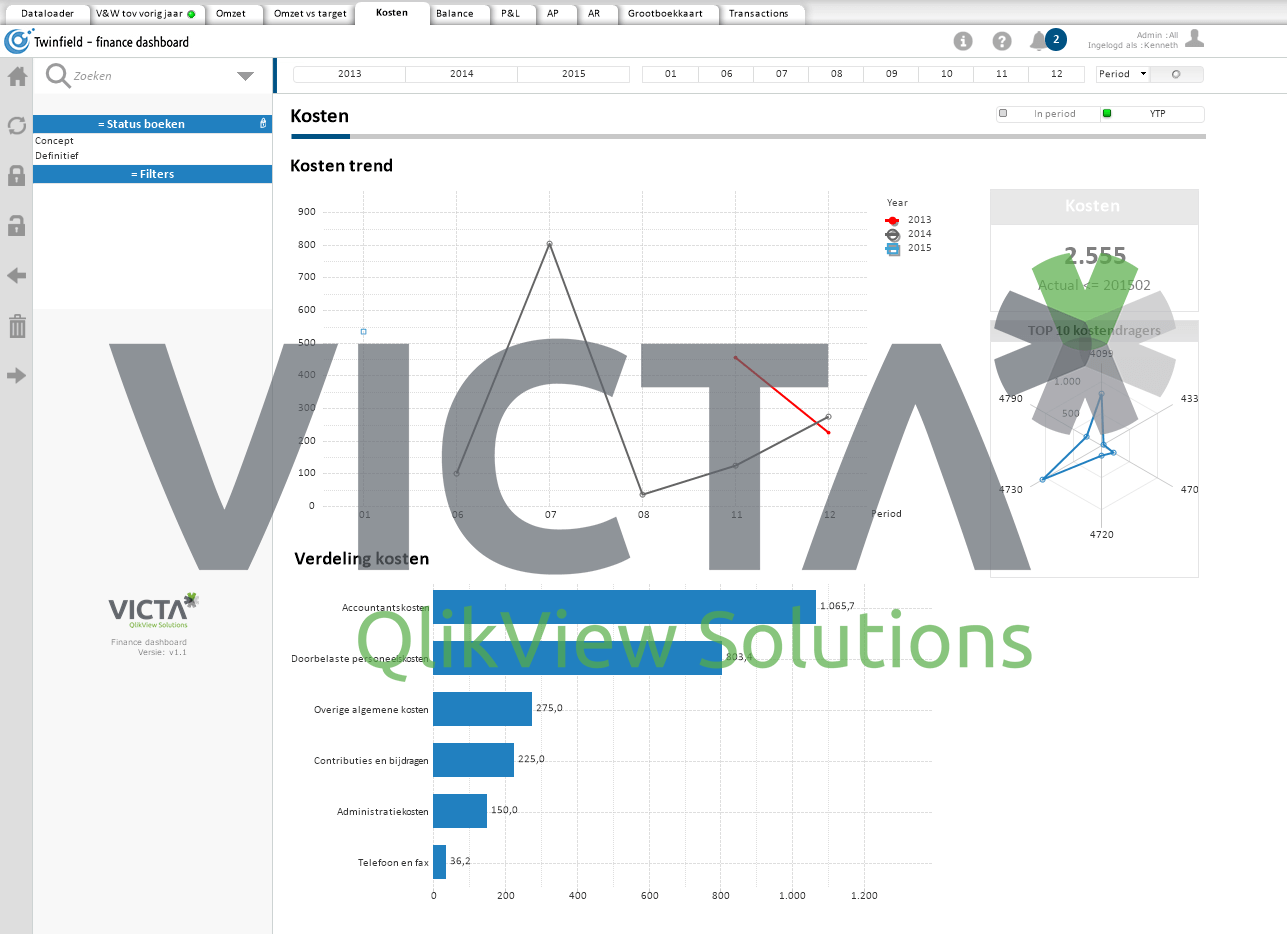
Task: Click the Doorbelaste personeelskosten bar
Action: point(577,658)
